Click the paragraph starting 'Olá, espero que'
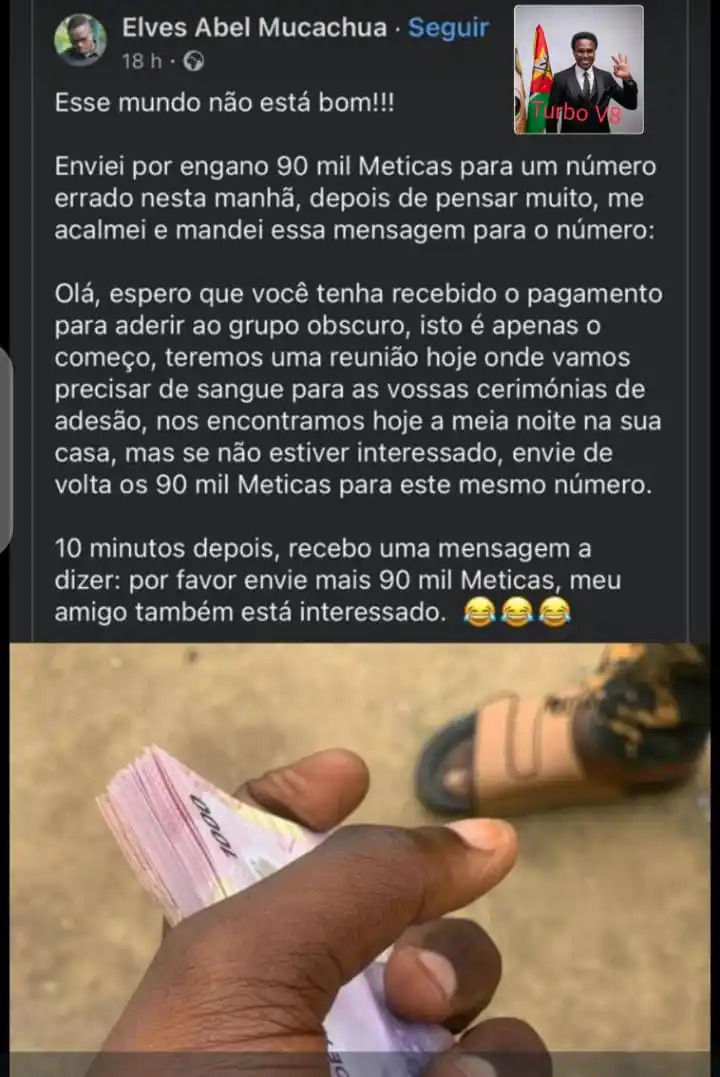 (359, 389)
